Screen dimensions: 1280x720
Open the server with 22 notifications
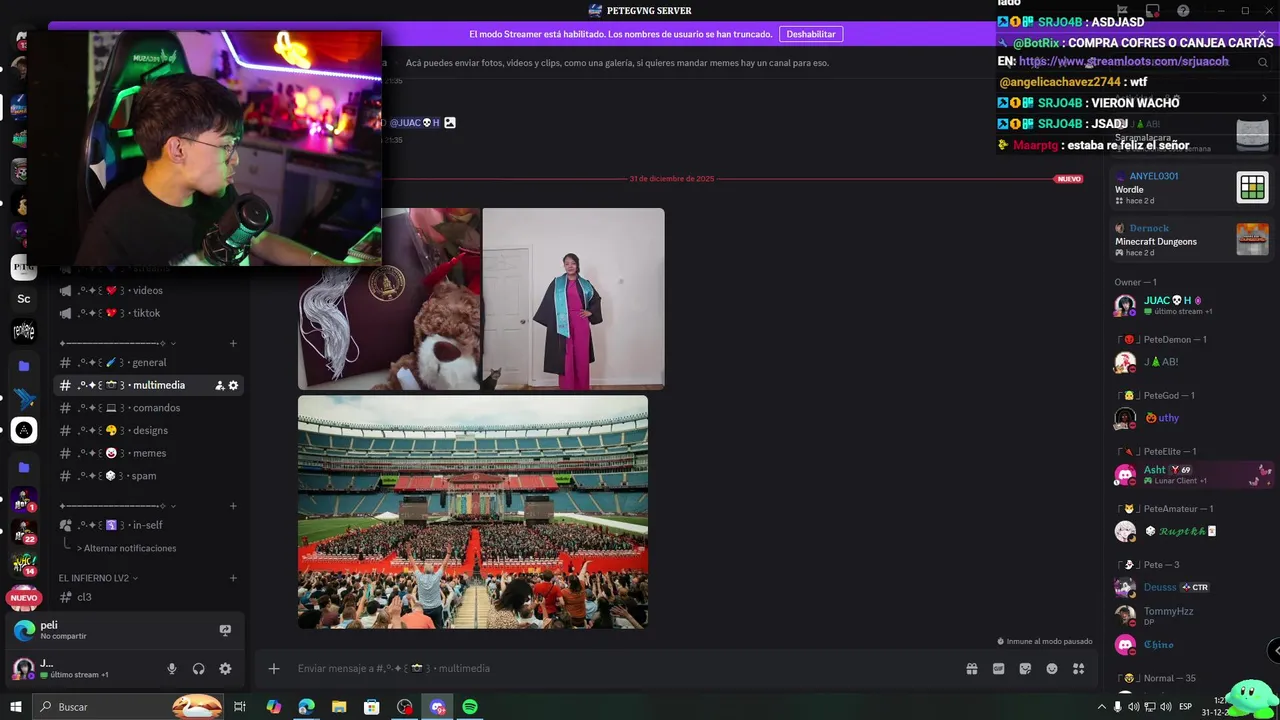tap(24, 531)
